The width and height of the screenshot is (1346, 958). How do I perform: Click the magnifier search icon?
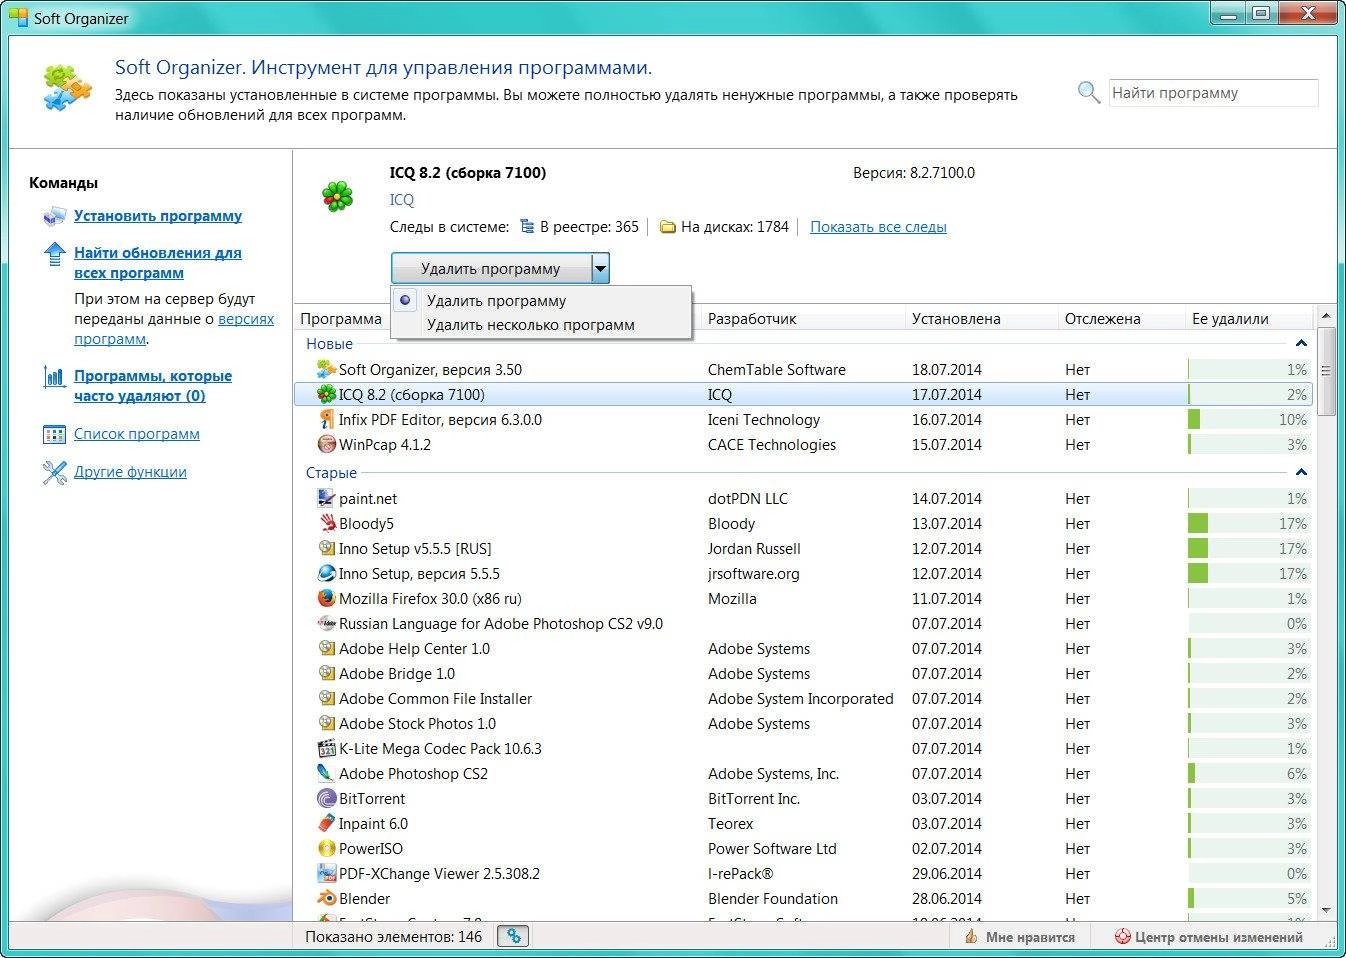coord(1088,93)
